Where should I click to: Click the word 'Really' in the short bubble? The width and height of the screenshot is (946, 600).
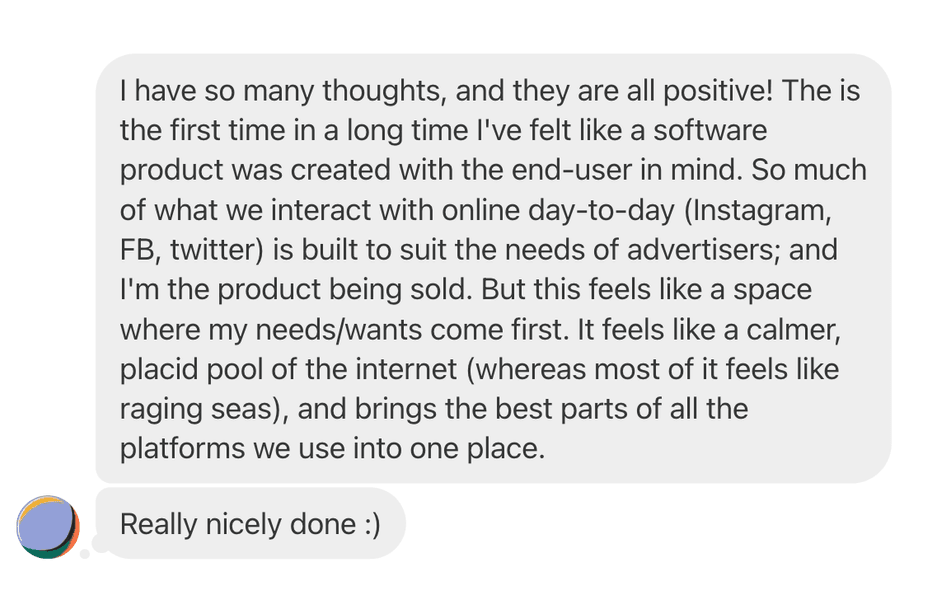point(159,524)
